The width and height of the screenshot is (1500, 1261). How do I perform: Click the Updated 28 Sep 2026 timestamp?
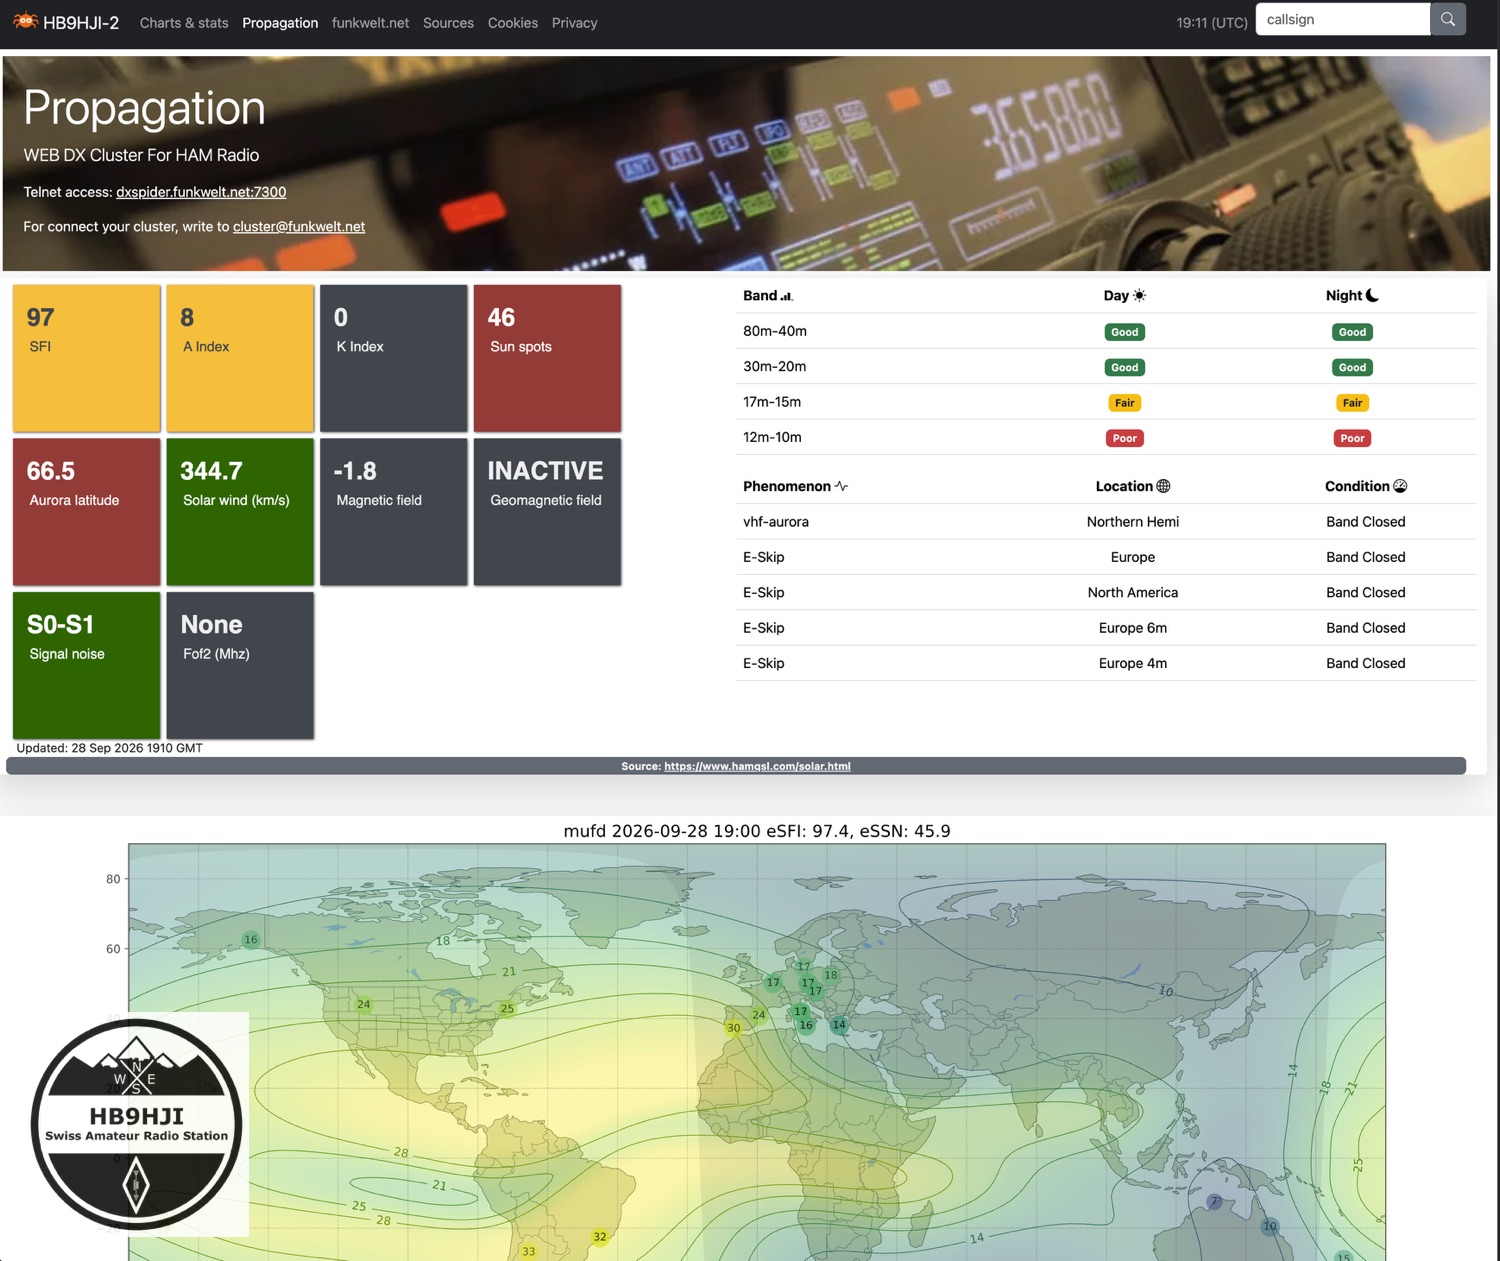point(110,748)
